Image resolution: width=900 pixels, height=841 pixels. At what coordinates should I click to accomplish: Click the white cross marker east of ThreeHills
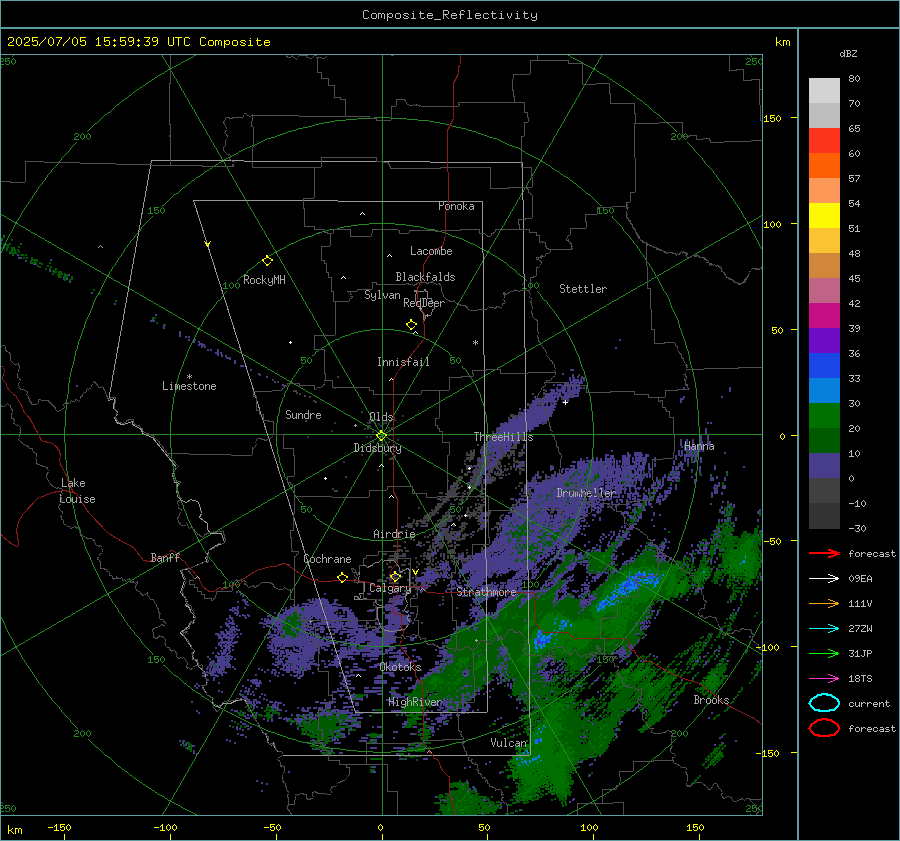565,402
